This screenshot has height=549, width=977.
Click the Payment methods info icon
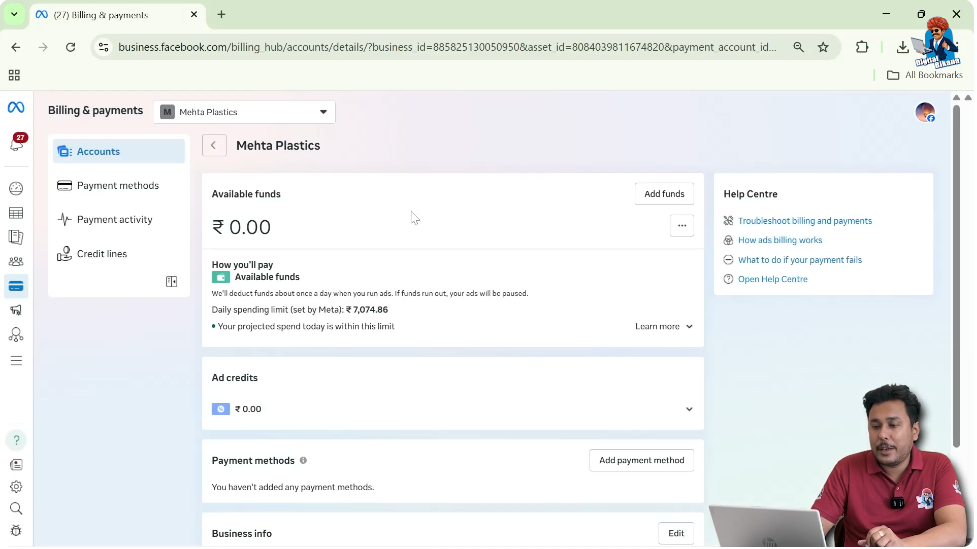pyautogui.click(x=303, y=461)
